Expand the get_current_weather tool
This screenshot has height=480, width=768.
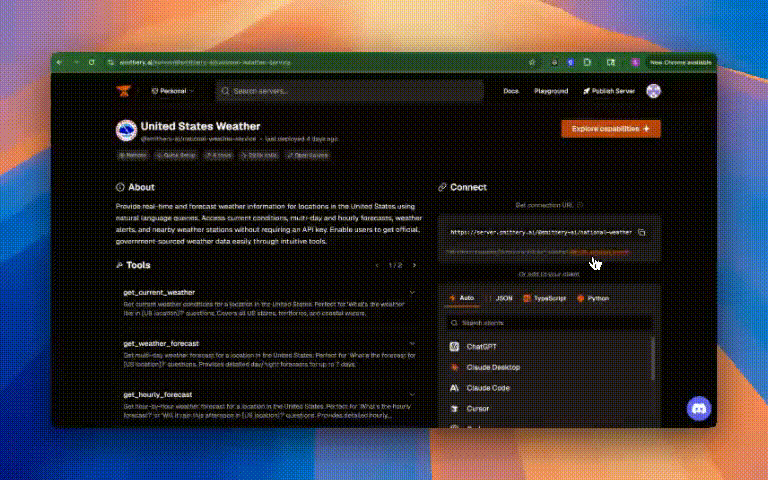[412, 292]
